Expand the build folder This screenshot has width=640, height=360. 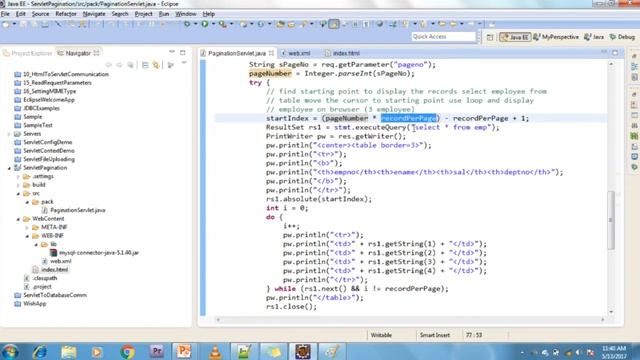pos(18,185)
